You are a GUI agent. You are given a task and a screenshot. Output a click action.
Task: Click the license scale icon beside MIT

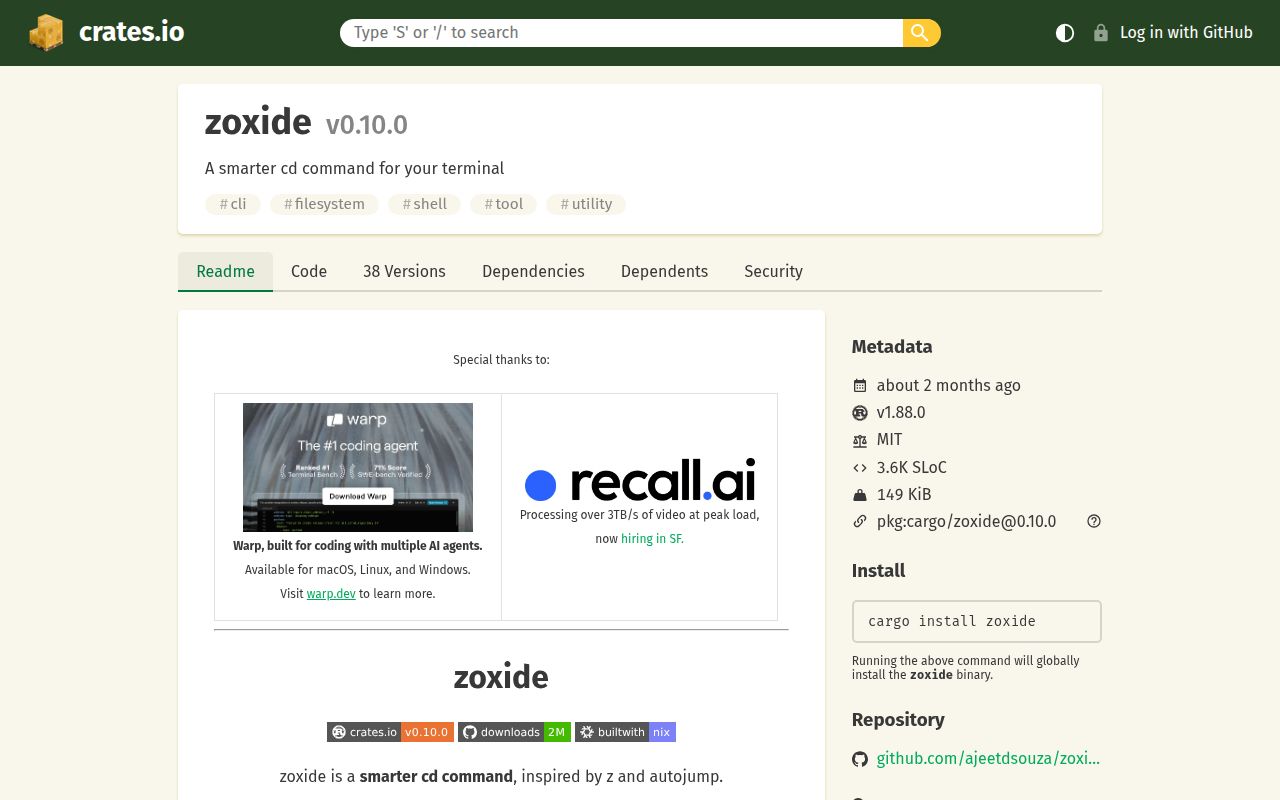(x=860, y=440)
